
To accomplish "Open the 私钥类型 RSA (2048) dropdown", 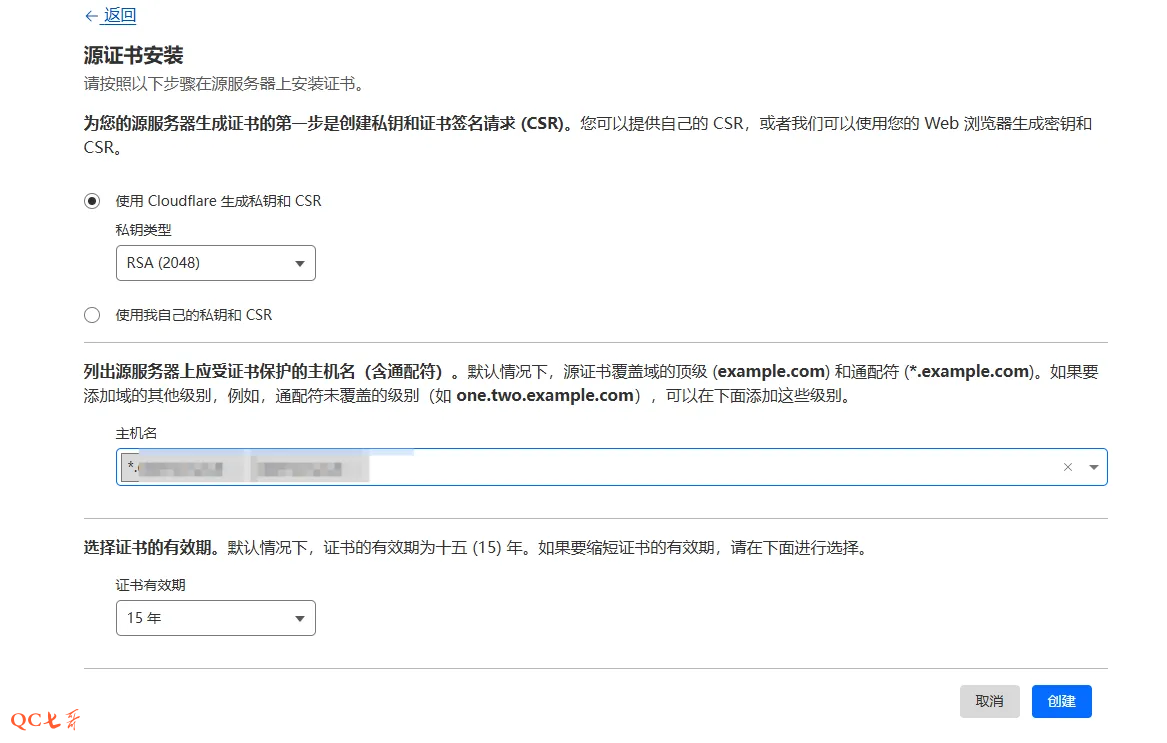I will (x=215, y=263).
